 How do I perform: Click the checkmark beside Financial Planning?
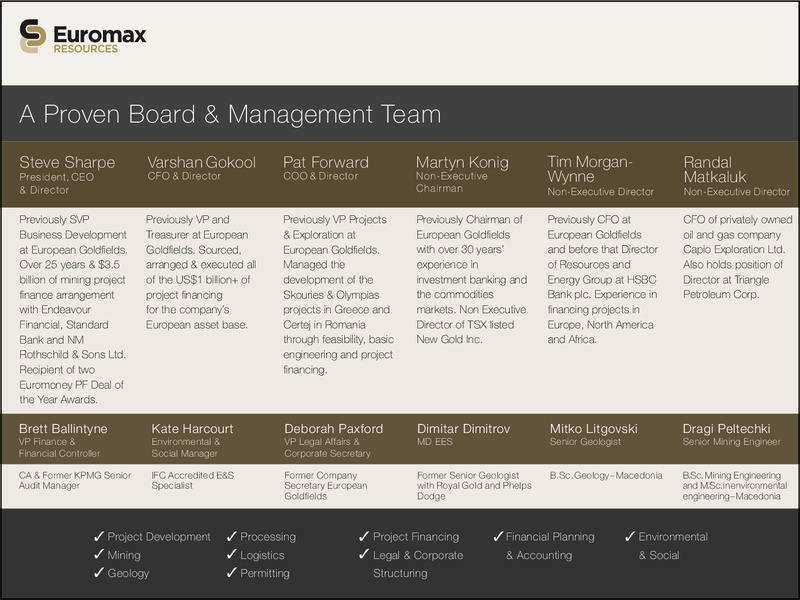pyautogui.click(x=498, y=536)
